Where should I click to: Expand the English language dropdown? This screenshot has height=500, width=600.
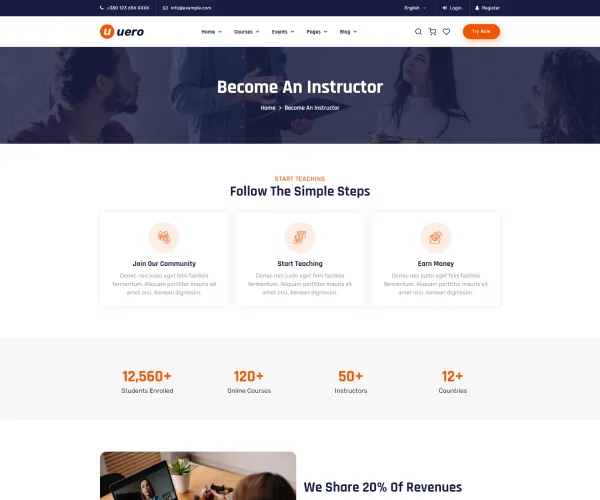(x=415, y=8)
